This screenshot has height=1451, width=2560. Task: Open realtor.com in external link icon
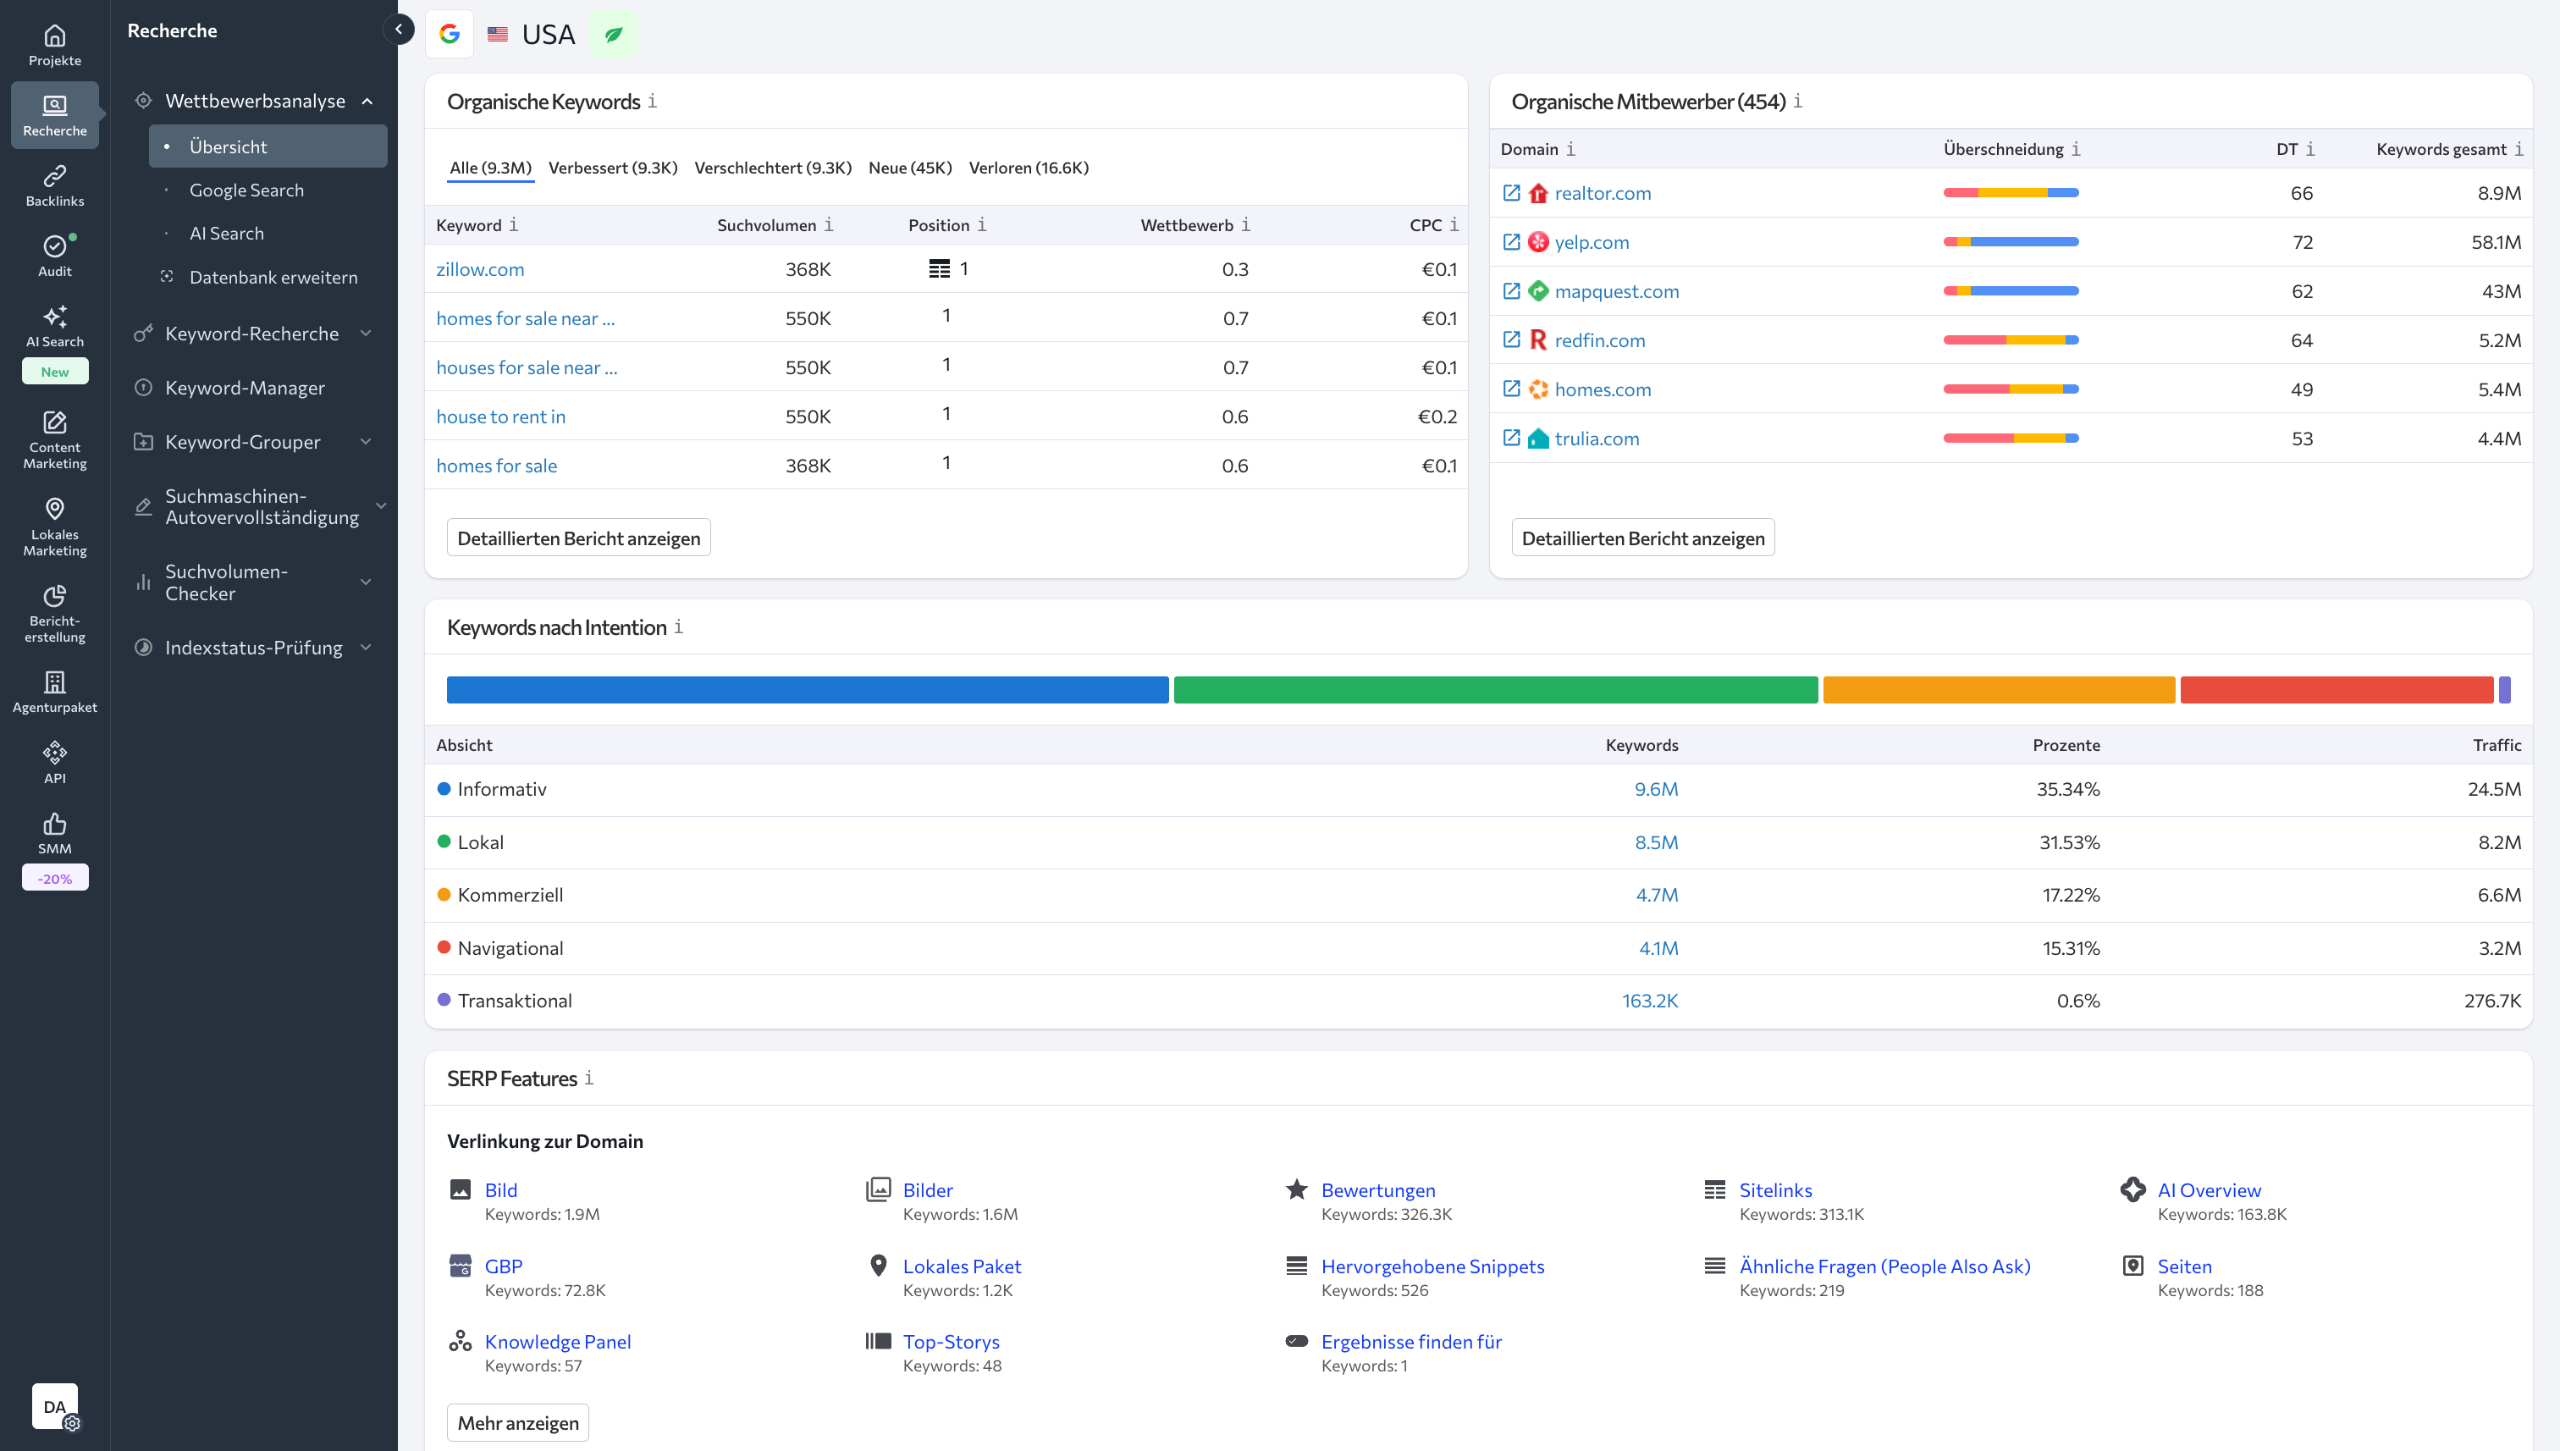click(1511, 193)
